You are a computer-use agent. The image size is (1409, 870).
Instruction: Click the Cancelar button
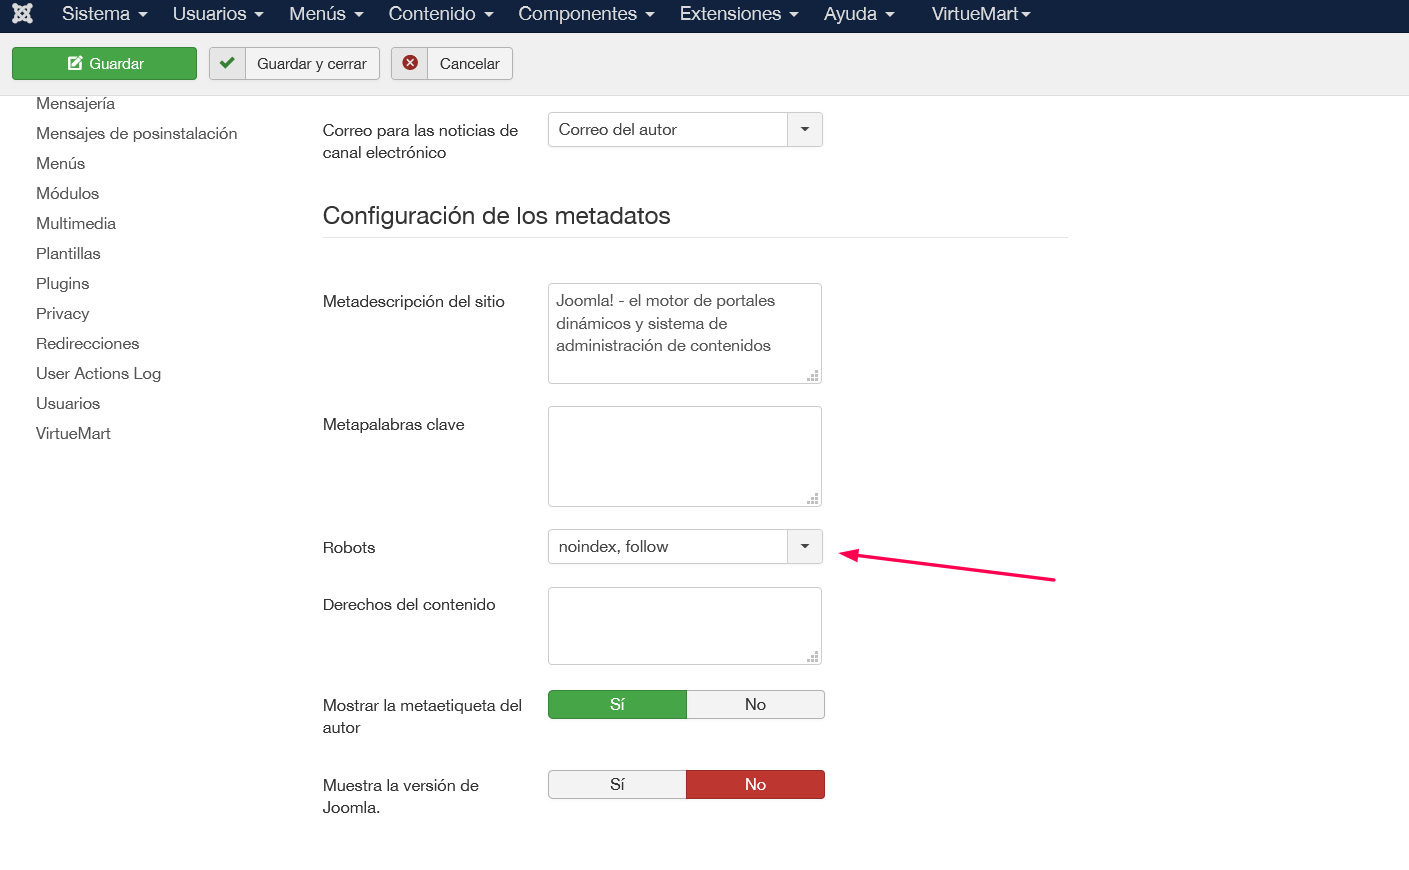point(452,63)
